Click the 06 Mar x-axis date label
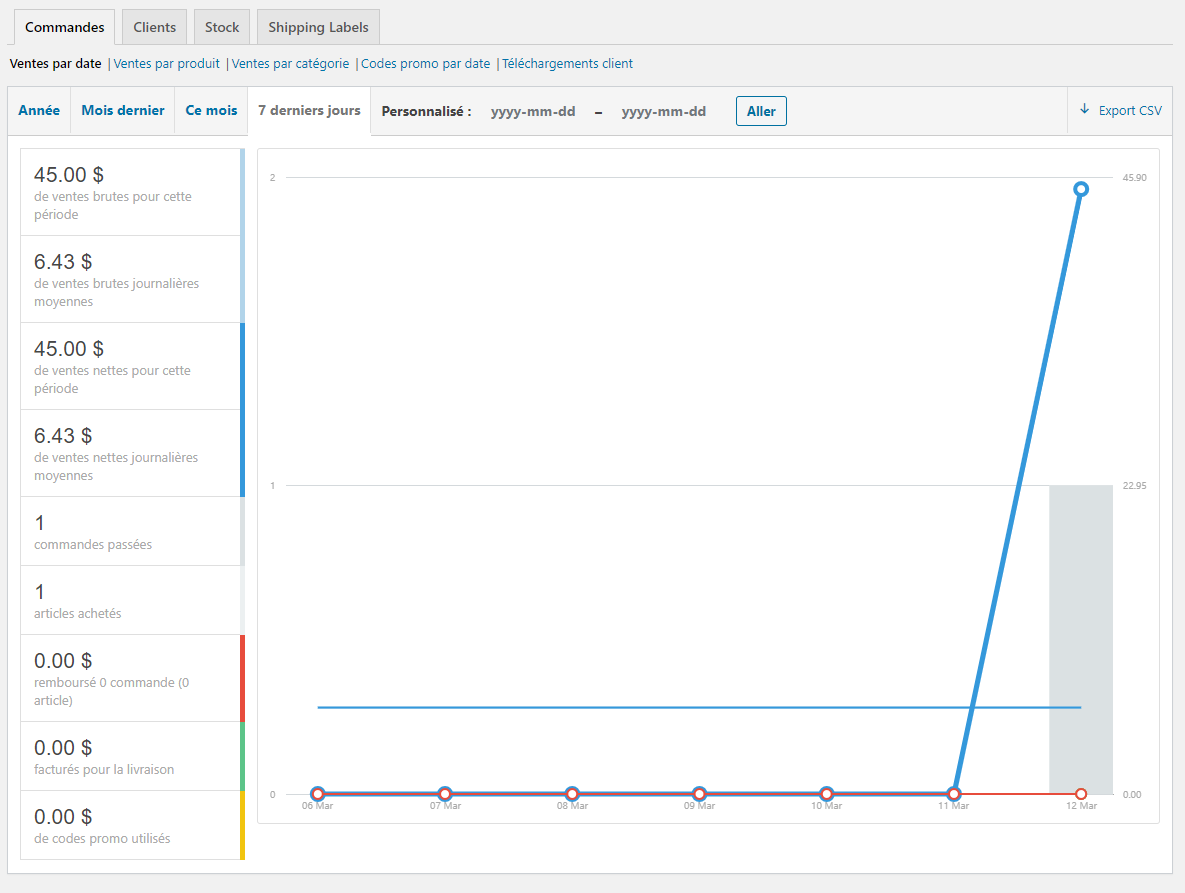The height and width of the screenshot is (893, 1185). click(x=317, y=806)
